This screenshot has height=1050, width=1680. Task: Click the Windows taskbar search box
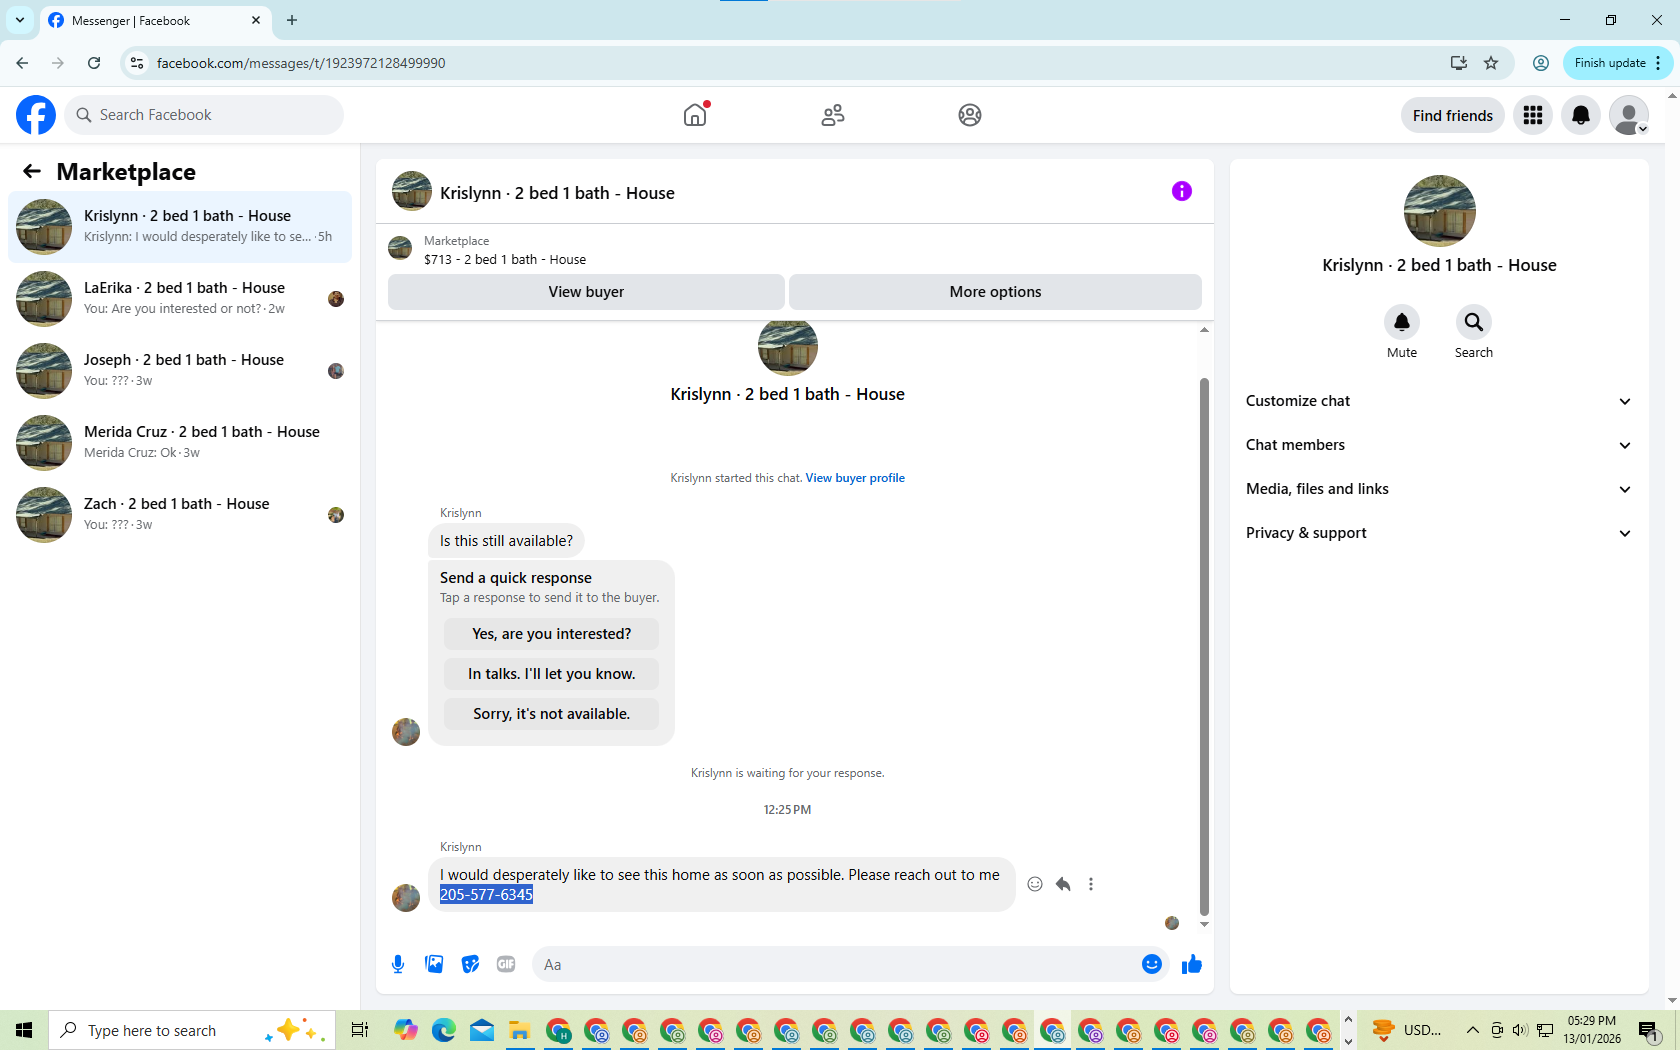tap(192, 1030)
